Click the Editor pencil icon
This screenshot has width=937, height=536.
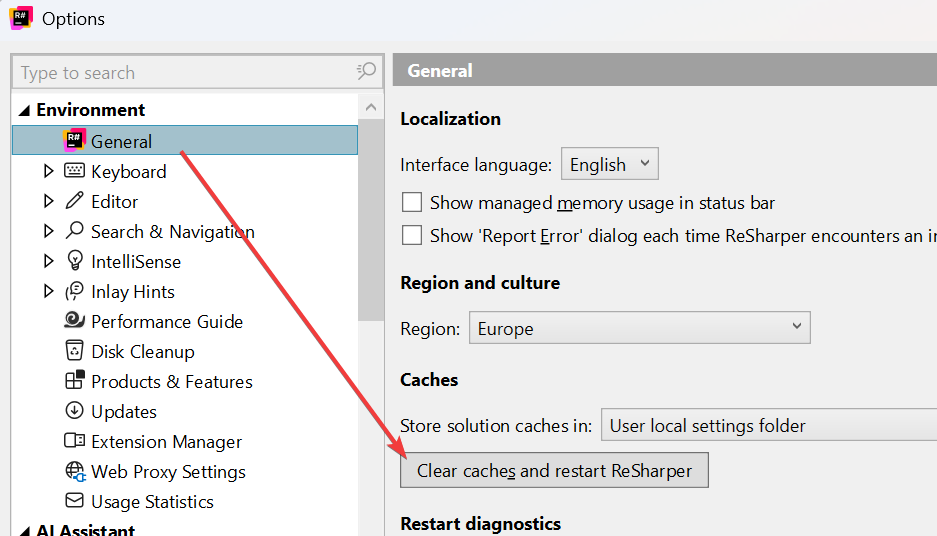[x=74, y=201]
